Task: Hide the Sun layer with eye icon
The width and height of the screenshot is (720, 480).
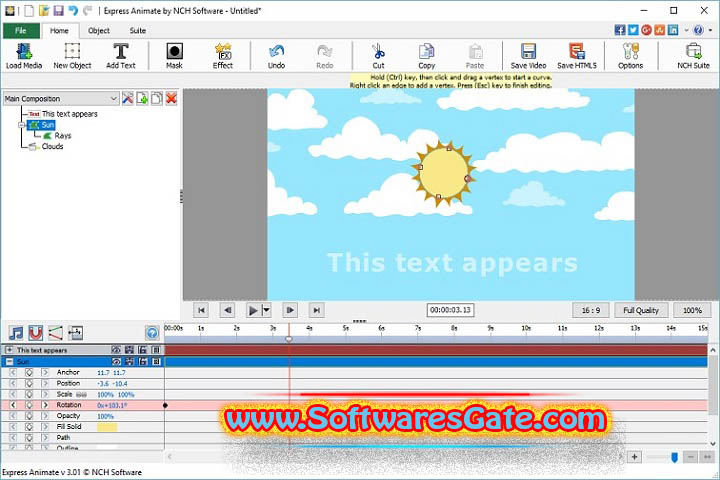Action: 116,361
